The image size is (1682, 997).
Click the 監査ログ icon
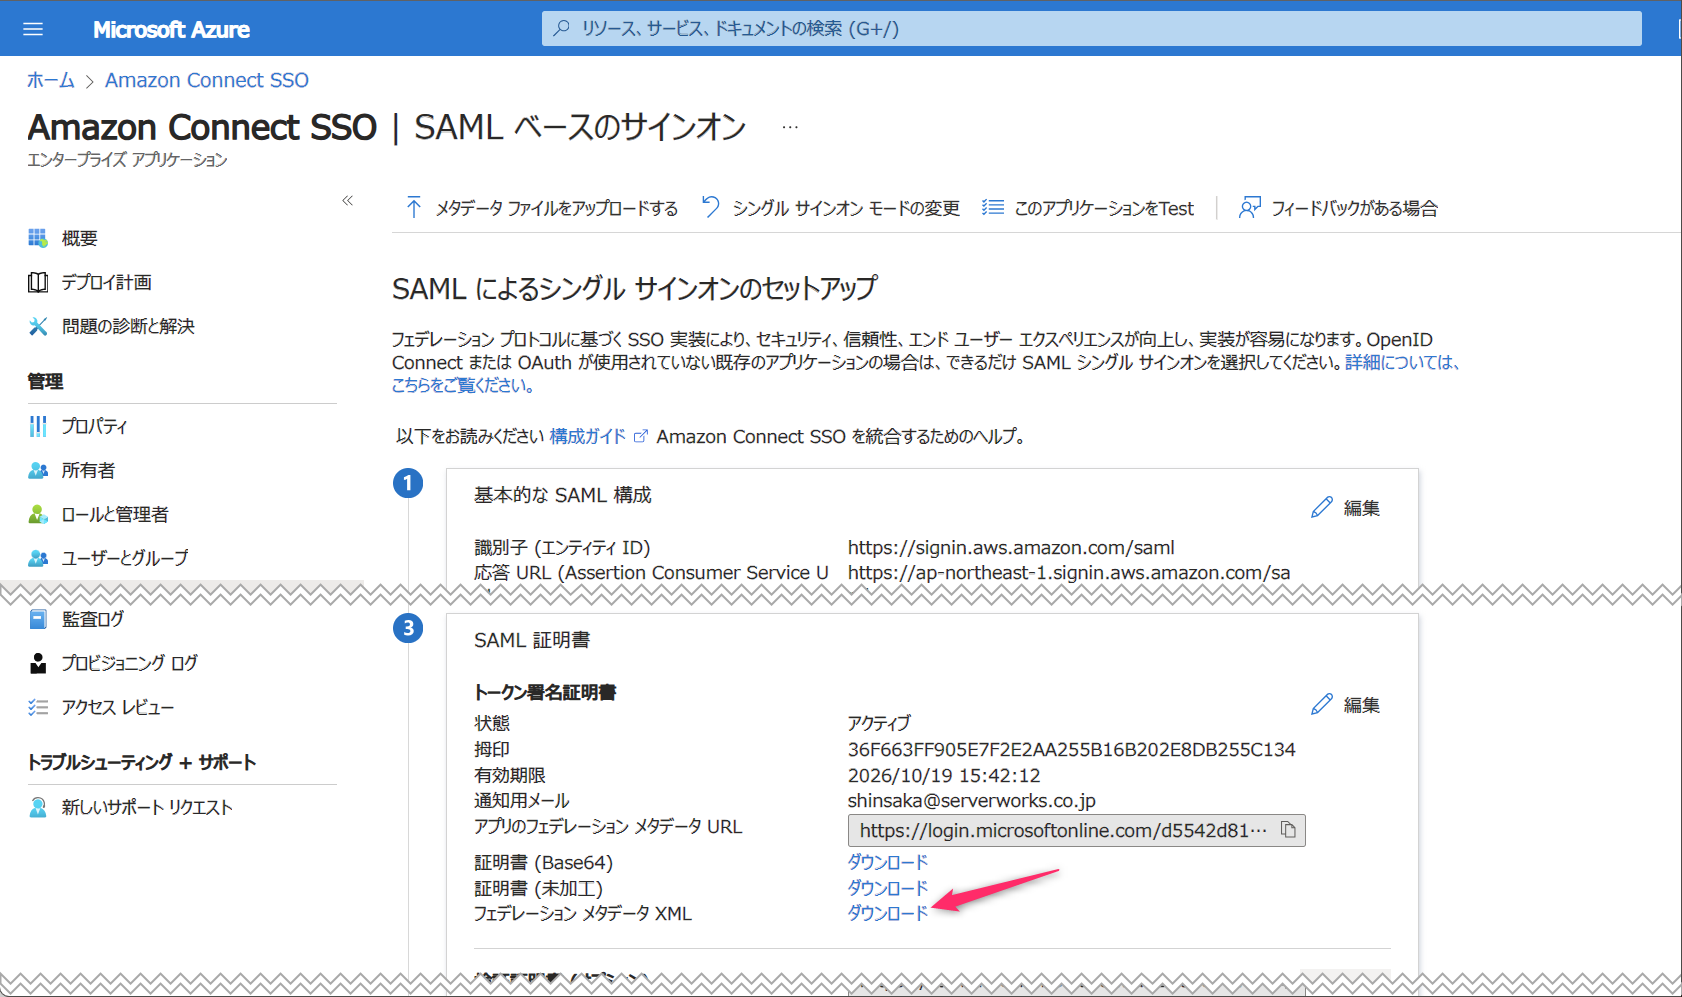click(38, 619)
